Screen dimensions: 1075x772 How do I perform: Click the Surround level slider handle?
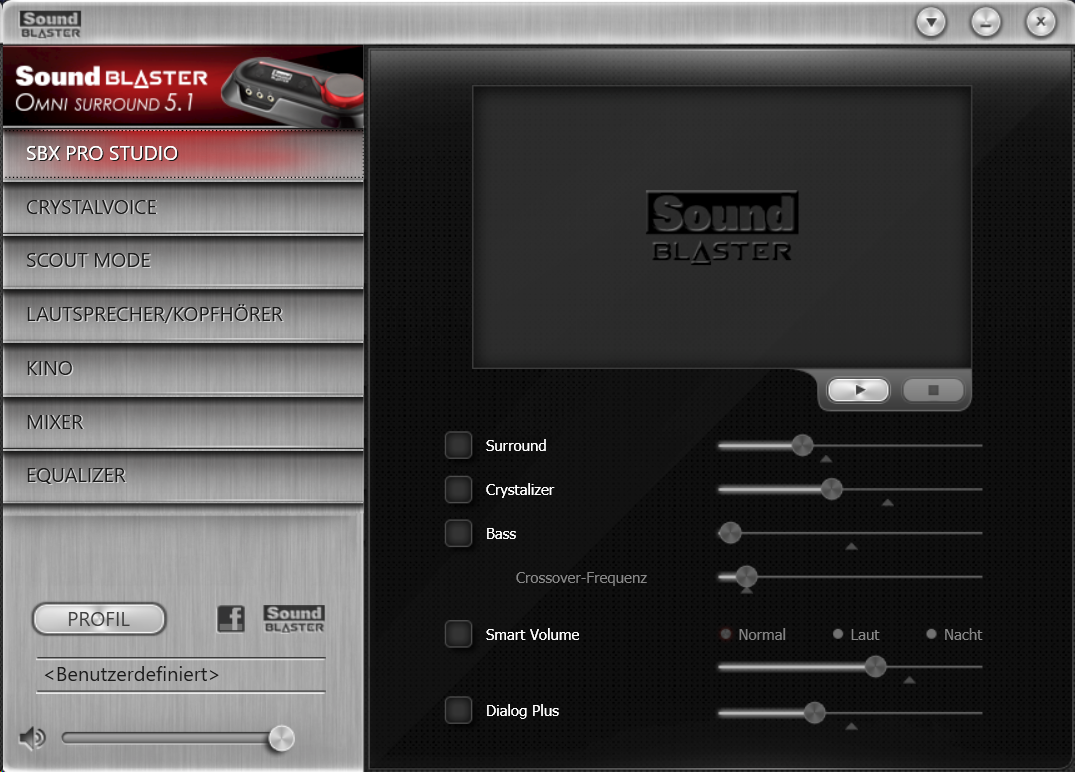pos(802,445)
